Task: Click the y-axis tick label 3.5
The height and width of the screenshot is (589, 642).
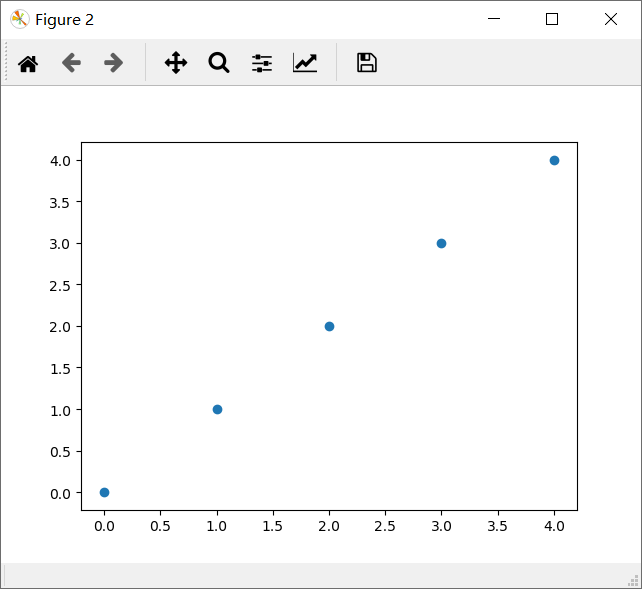Action: tap(60, 203)
